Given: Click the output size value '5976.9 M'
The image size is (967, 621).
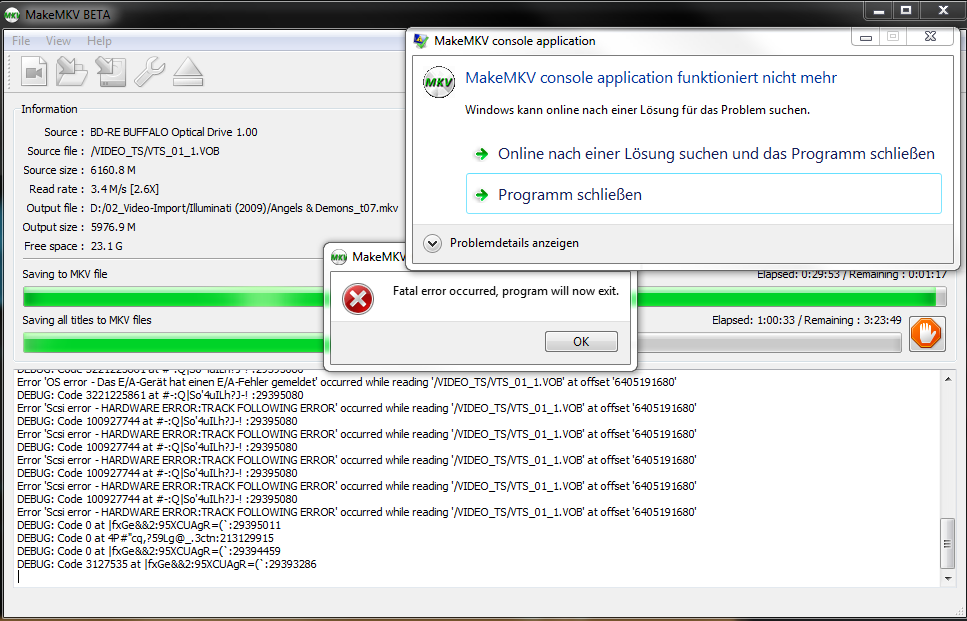Looking at the screenshot, I should [x=113, y=227].
